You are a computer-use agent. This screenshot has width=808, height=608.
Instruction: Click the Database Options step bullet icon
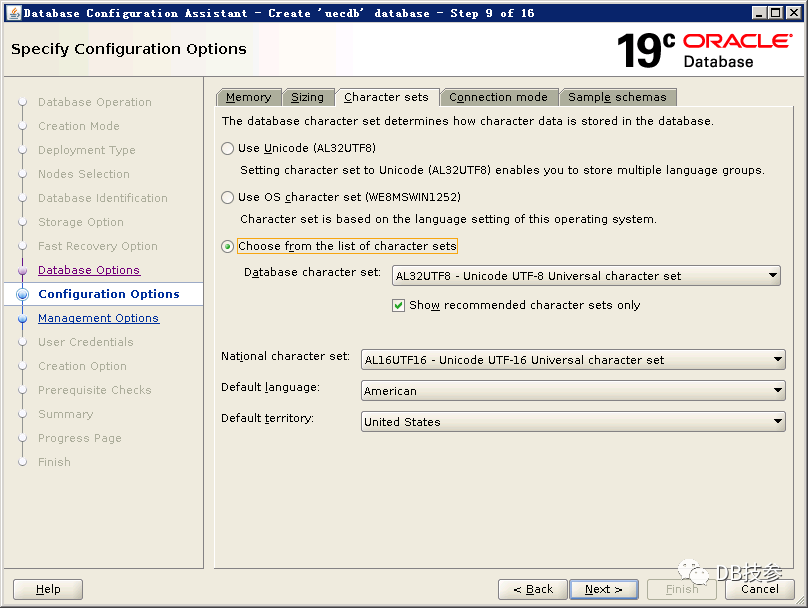(23, 270)
